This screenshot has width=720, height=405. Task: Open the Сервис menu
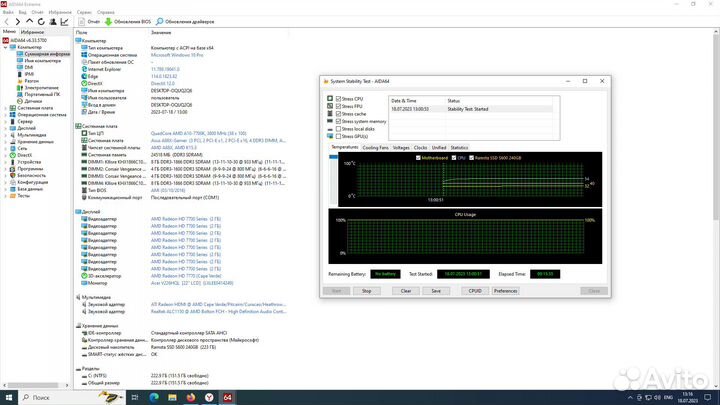coord(84,12)
